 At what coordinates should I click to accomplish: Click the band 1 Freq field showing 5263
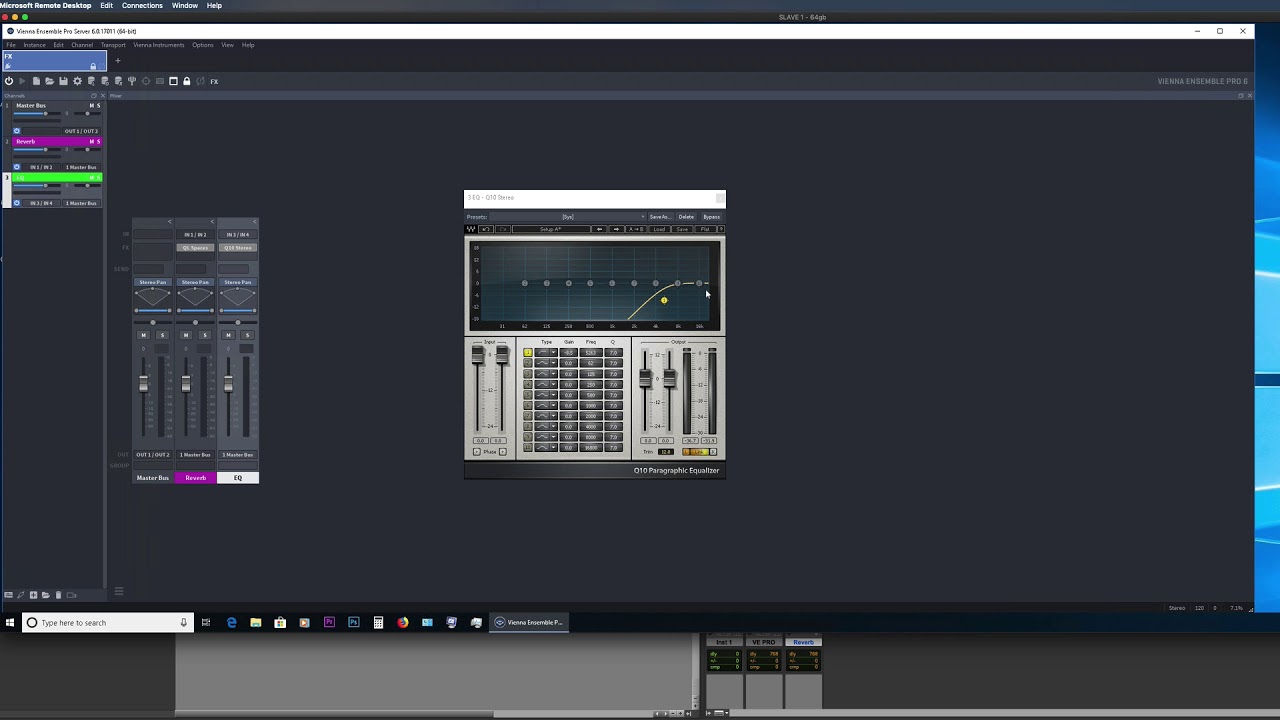click(591, 352)
